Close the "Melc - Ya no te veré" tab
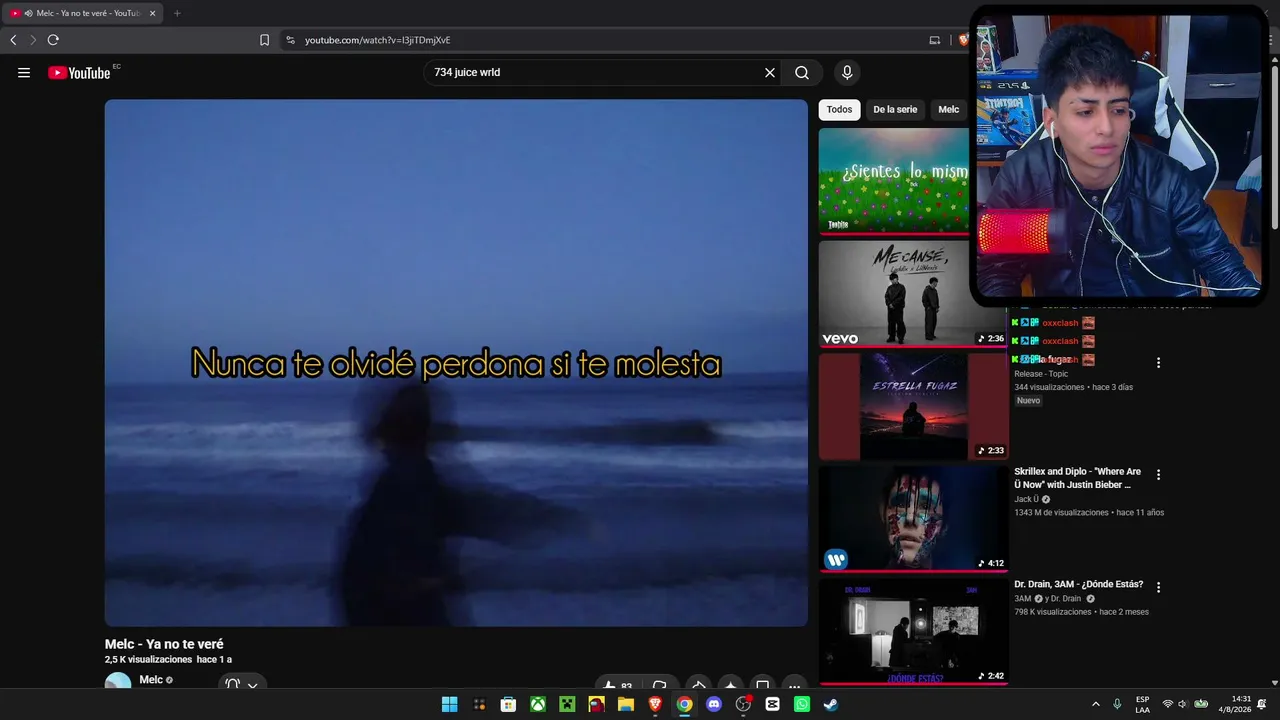Screen dimensions: 1280x720 click(153, 13)
